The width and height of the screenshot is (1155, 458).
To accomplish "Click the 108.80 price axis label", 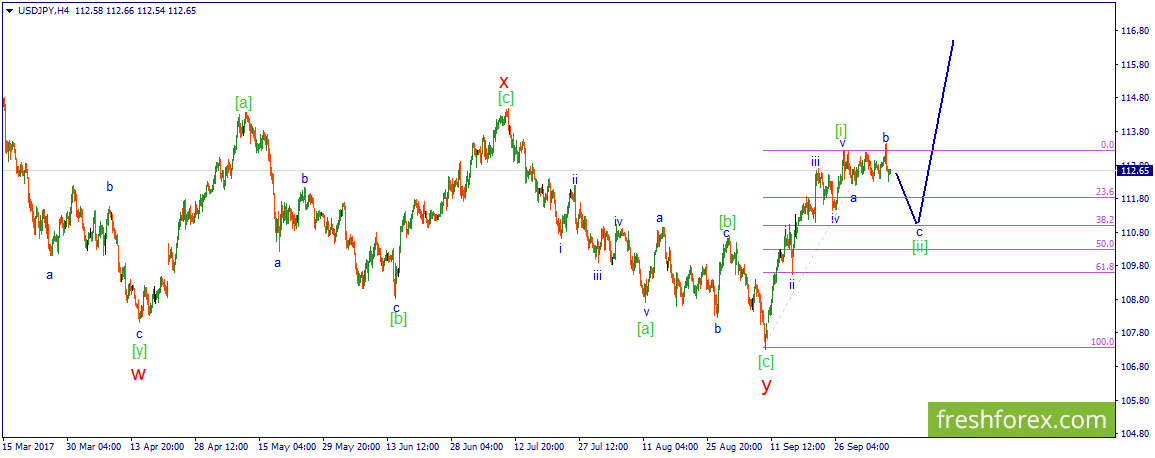I will [x=1134, y=300].
